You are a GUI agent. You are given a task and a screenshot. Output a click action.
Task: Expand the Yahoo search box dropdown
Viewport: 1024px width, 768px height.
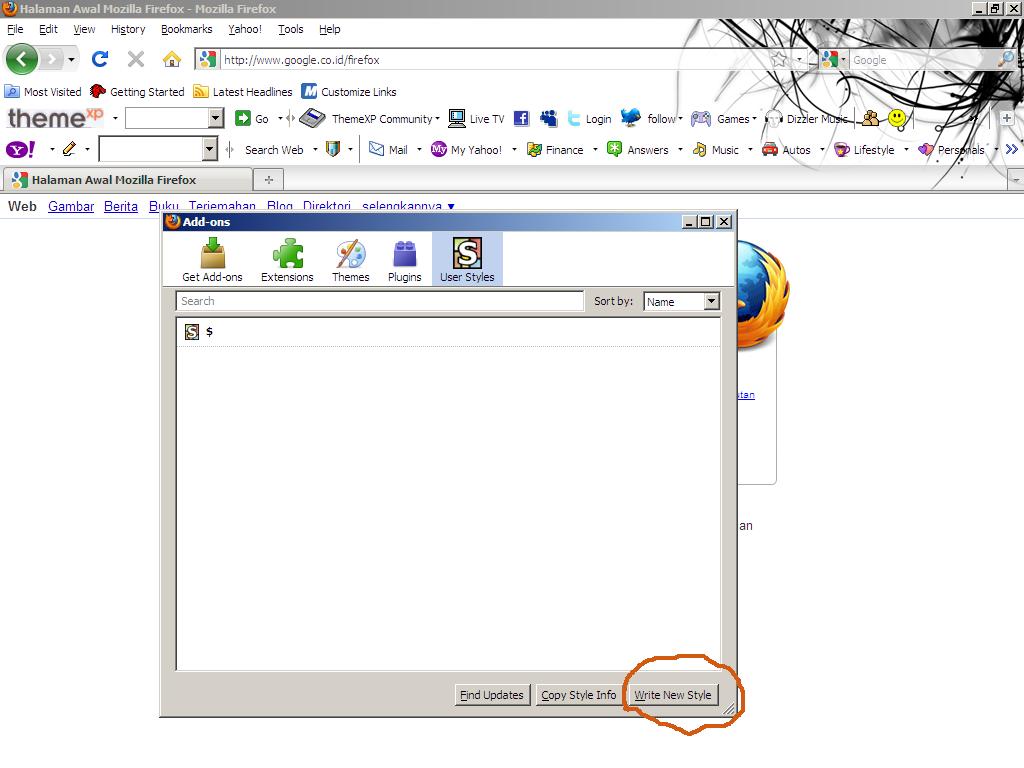[x=209, y=149]
